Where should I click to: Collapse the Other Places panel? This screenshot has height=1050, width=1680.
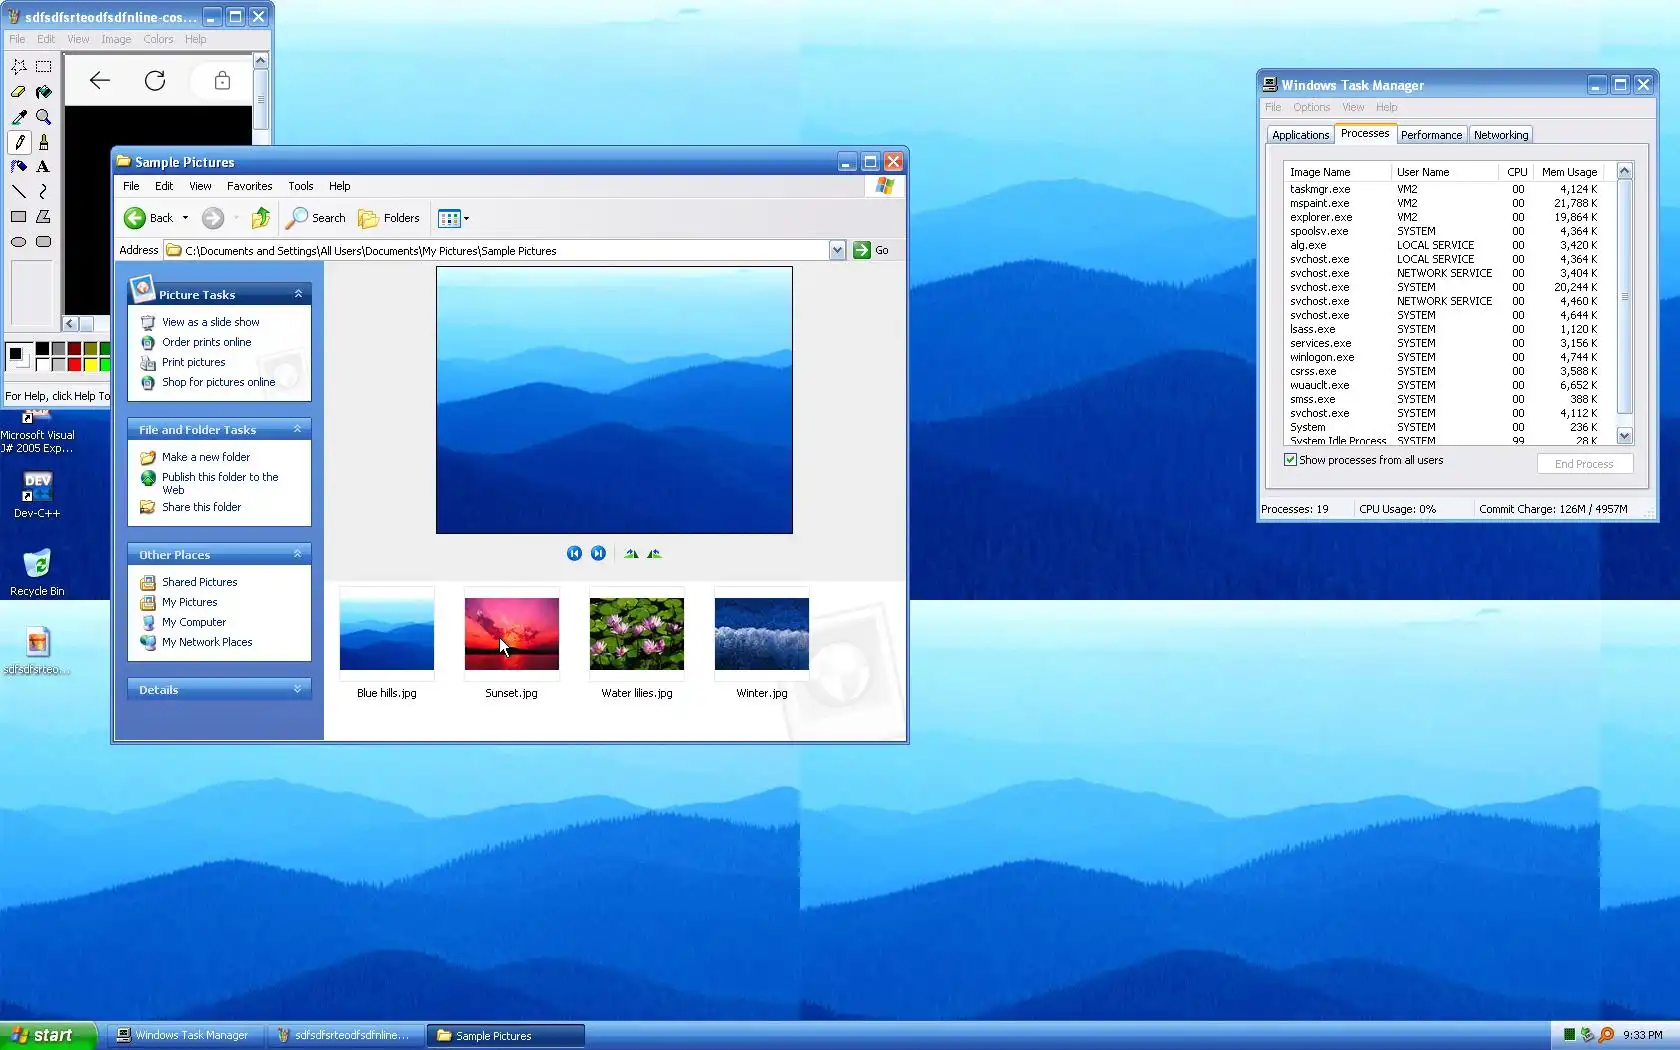pos(298,554)
